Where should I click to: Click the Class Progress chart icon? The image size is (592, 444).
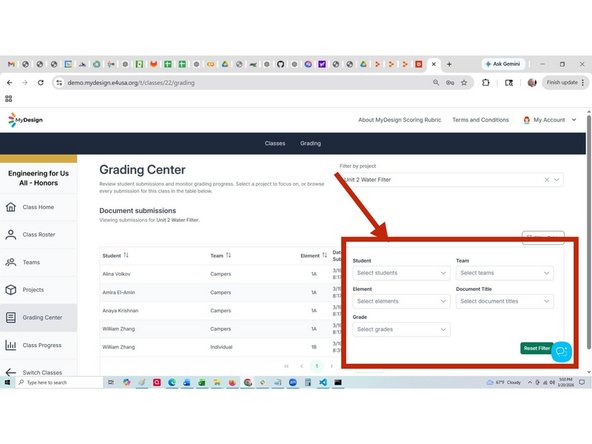pos(11,345)
